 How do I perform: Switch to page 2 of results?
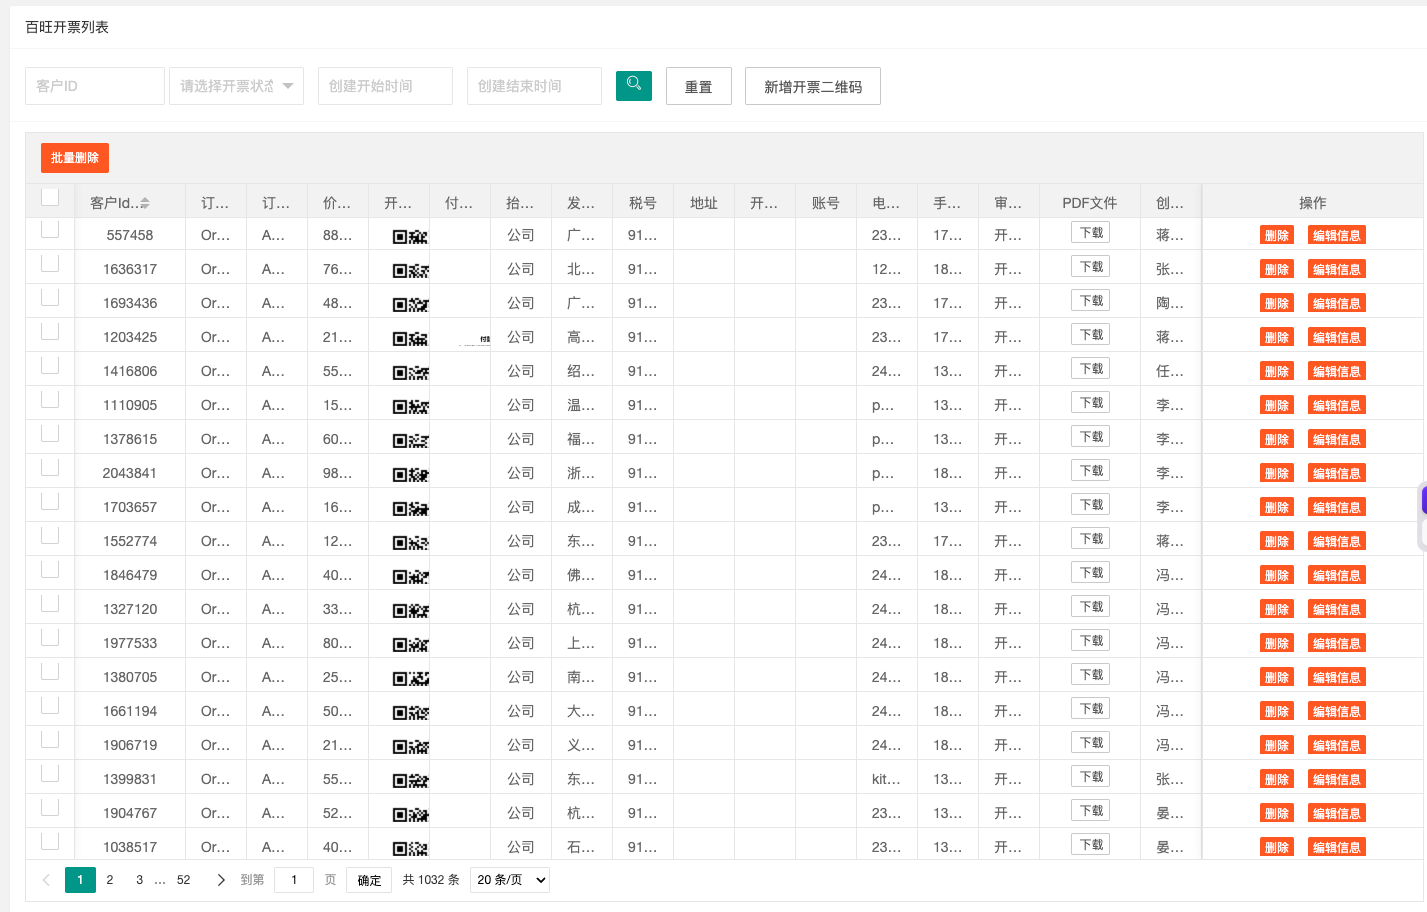tap(110, 880)
